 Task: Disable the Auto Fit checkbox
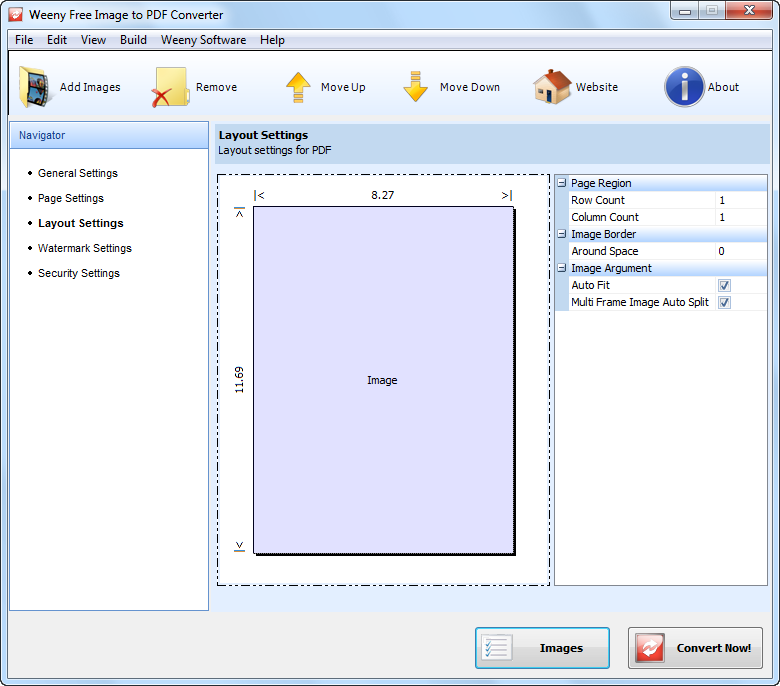pos(724,285)
